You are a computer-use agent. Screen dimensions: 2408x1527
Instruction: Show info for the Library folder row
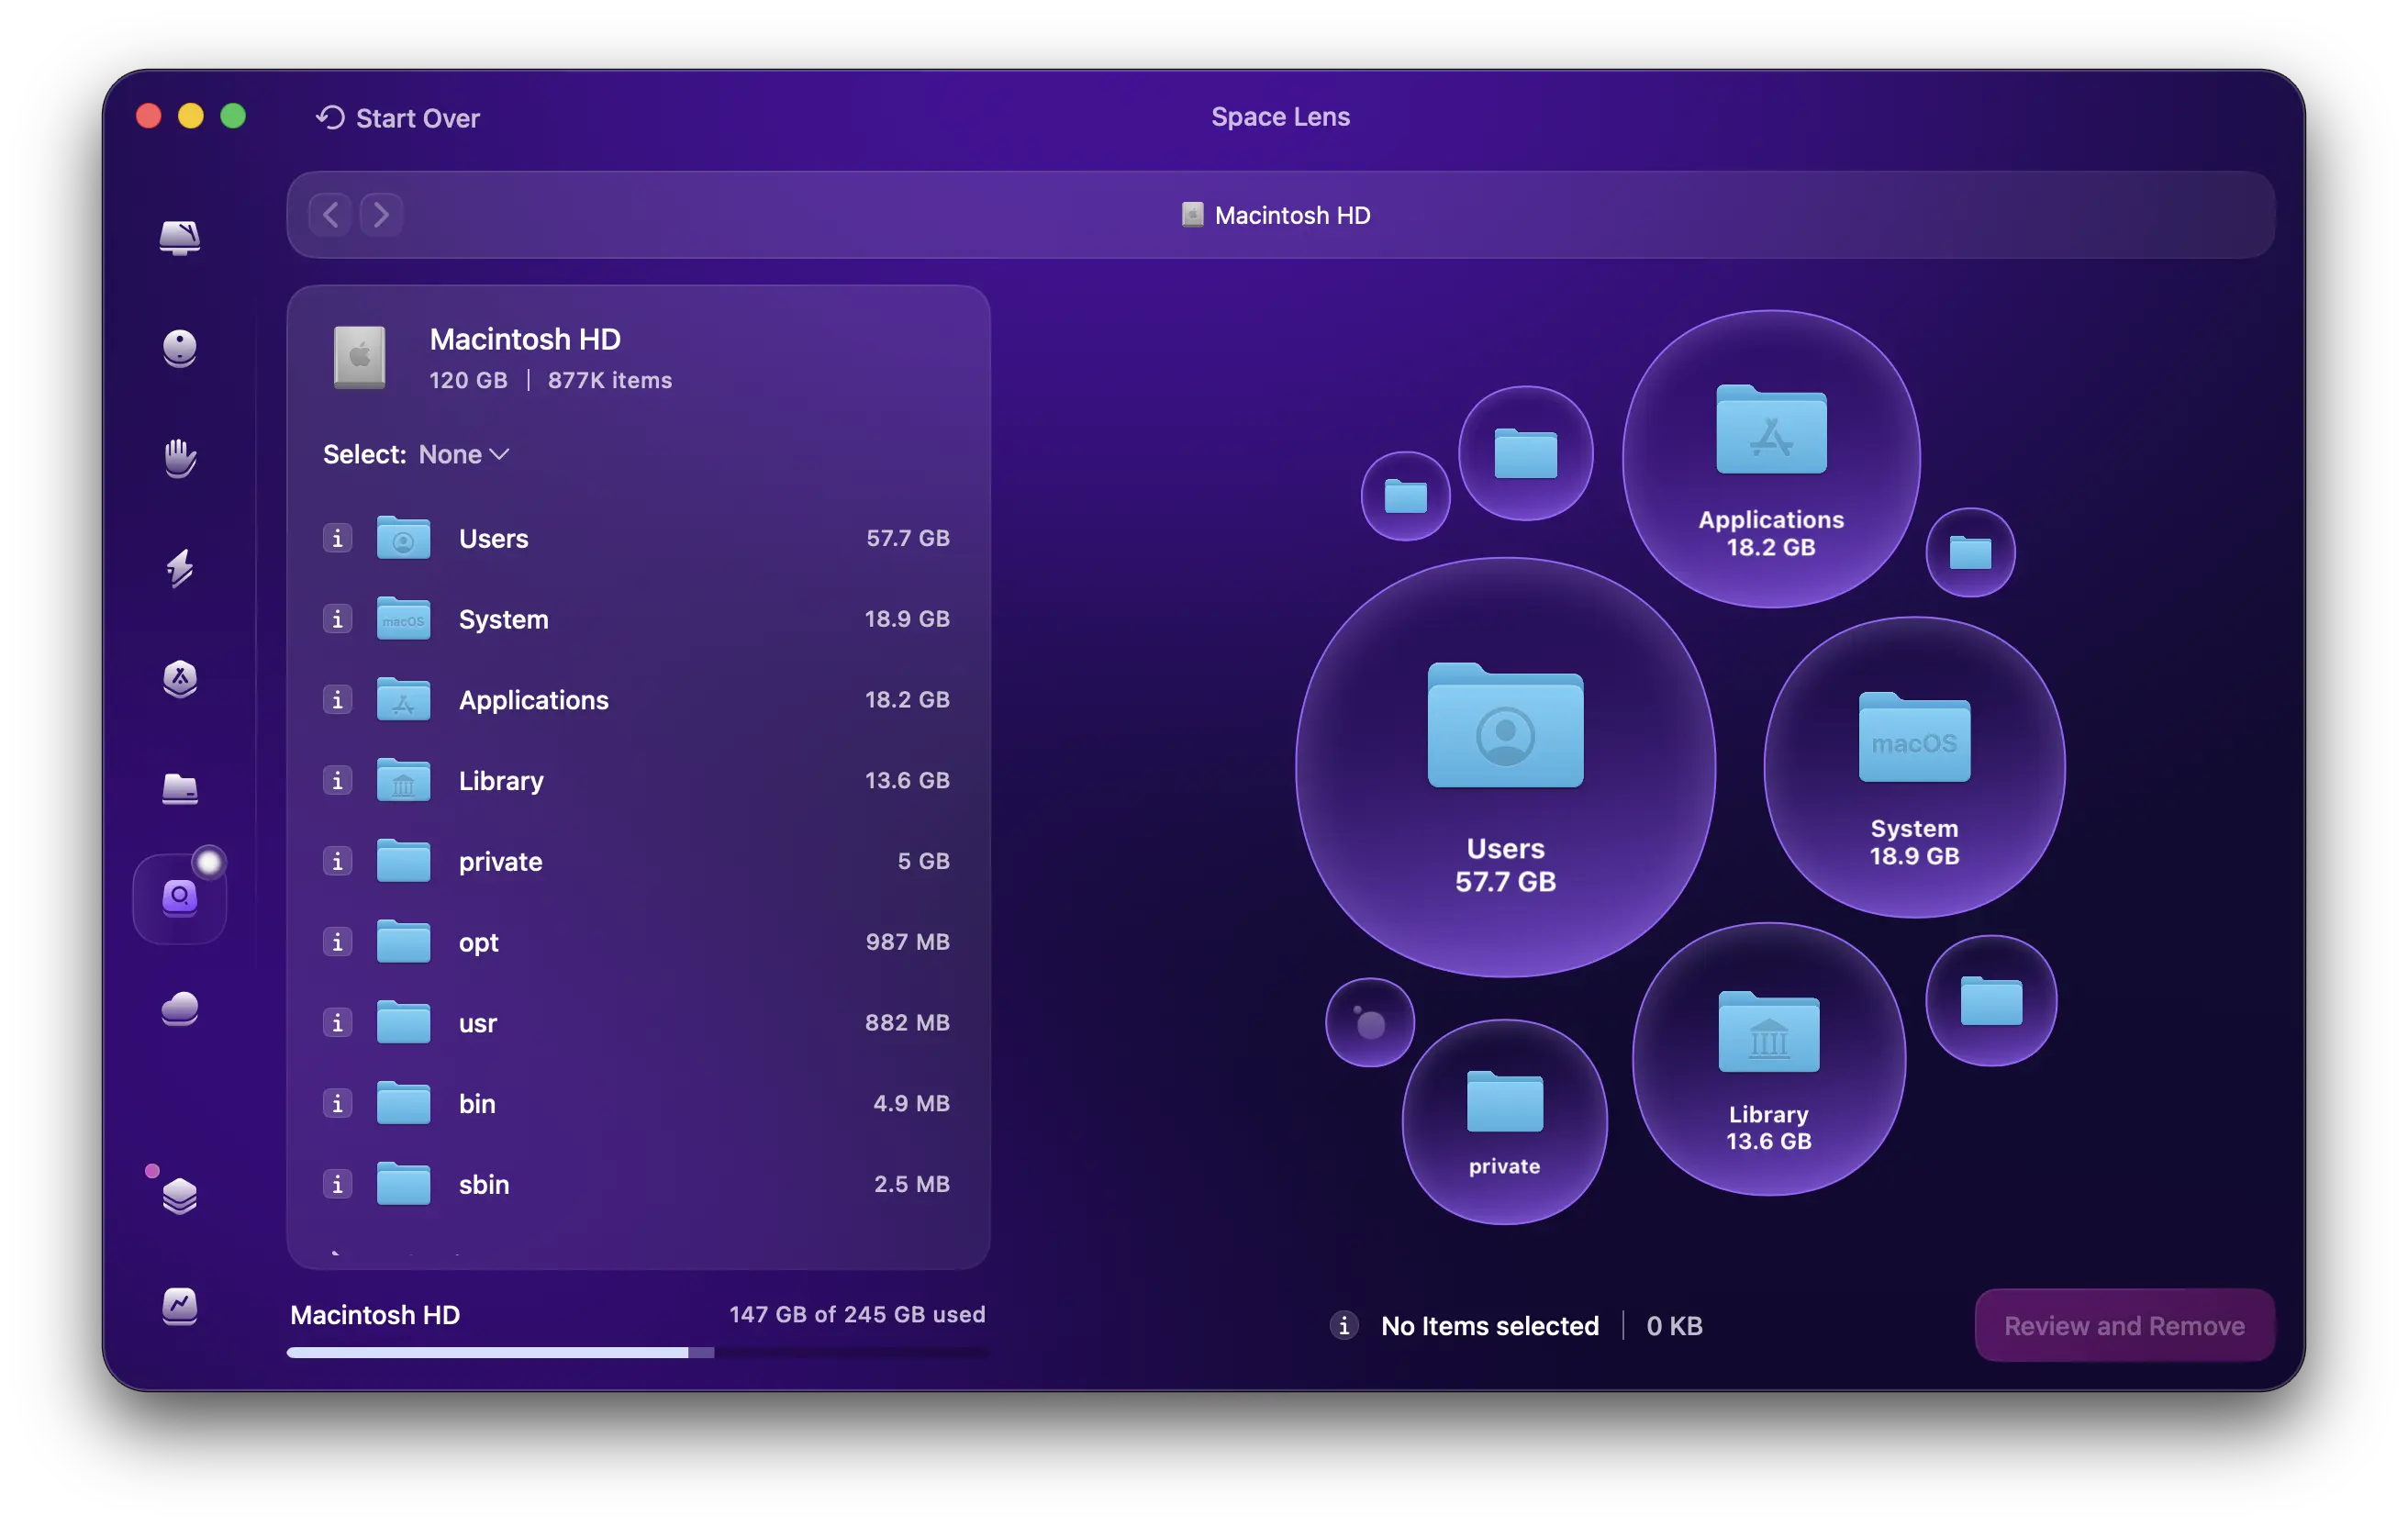[x=338, y=780]
